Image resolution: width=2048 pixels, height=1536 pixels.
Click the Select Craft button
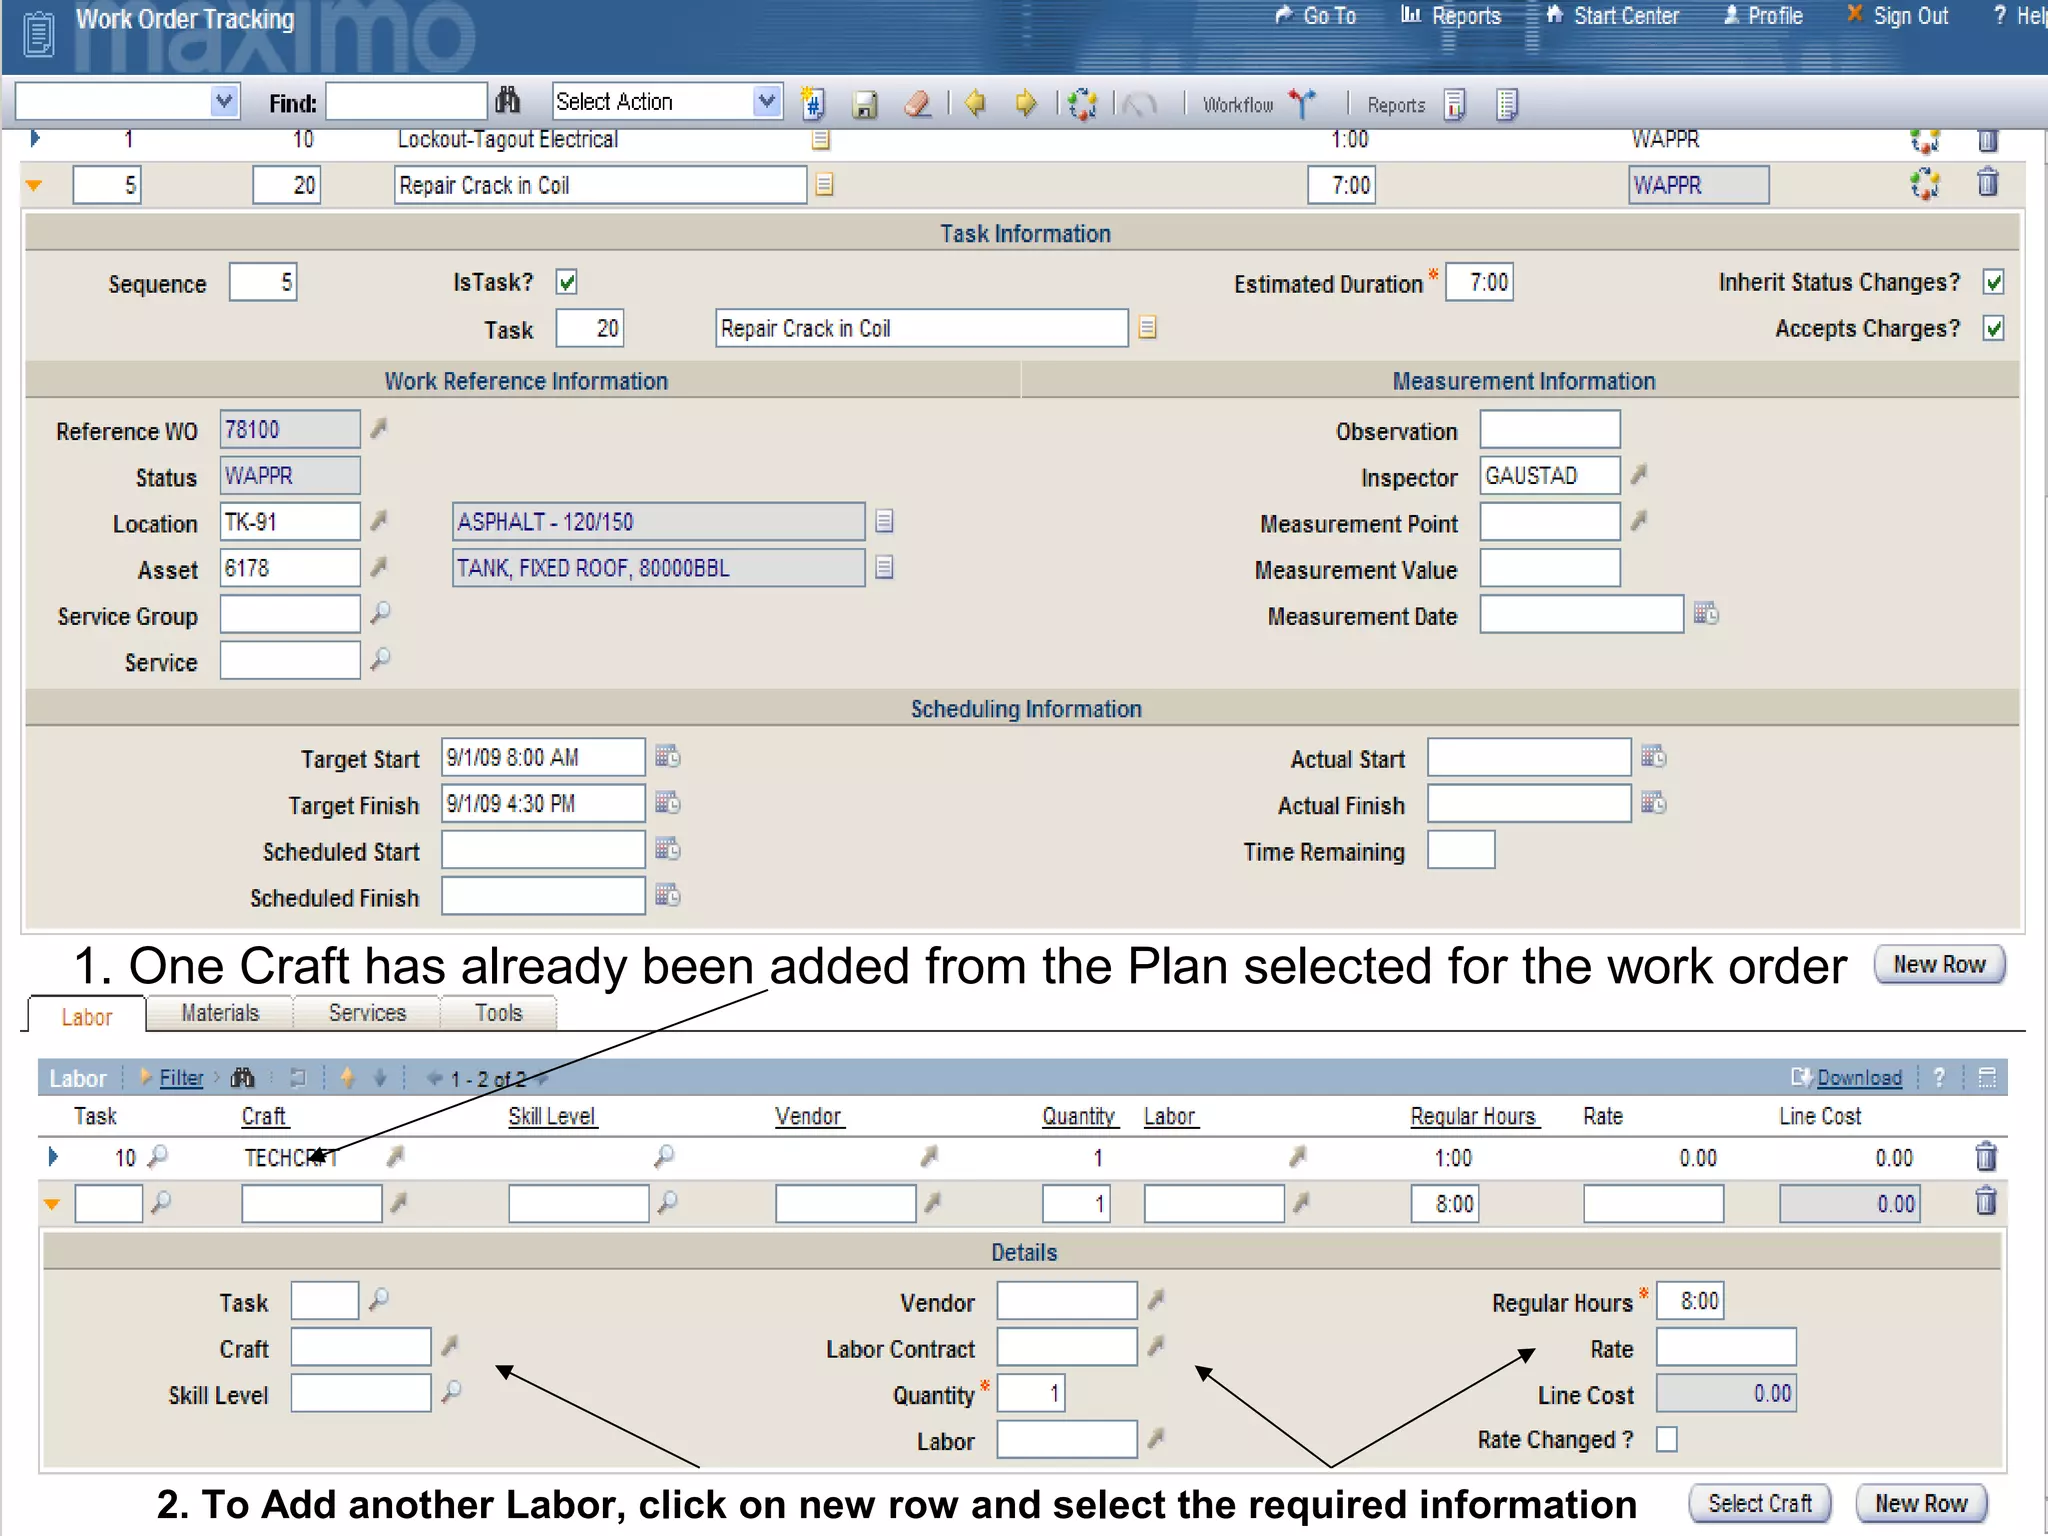point(1760,1503)
